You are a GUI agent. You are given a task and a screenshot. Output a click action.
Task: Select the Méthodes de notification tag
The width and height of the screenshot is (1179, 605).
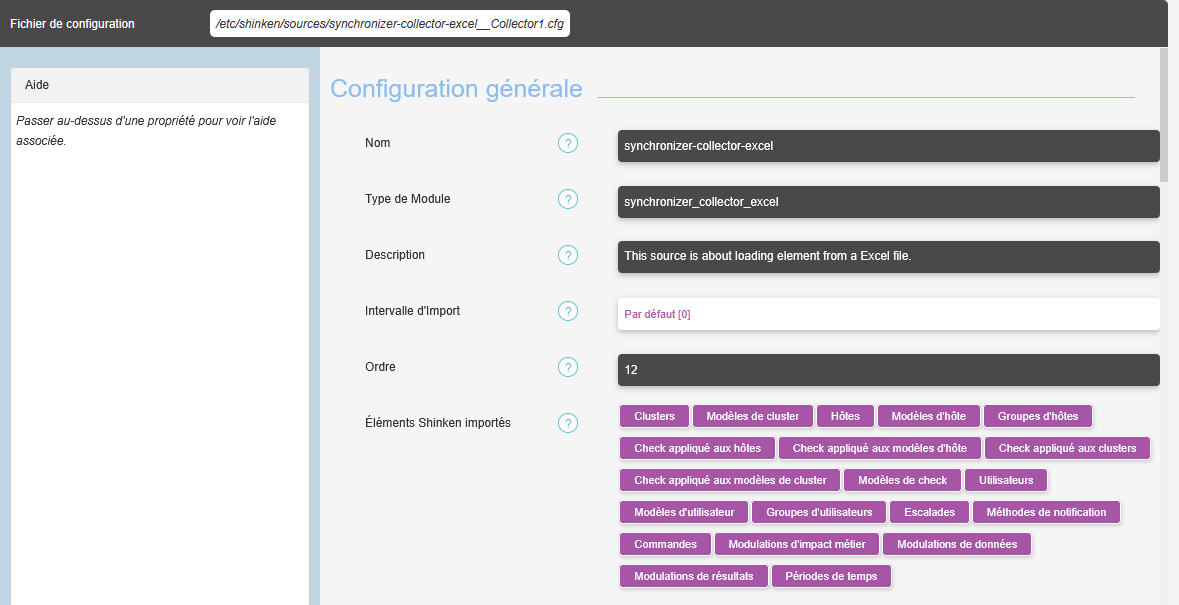pos(1046,512)
